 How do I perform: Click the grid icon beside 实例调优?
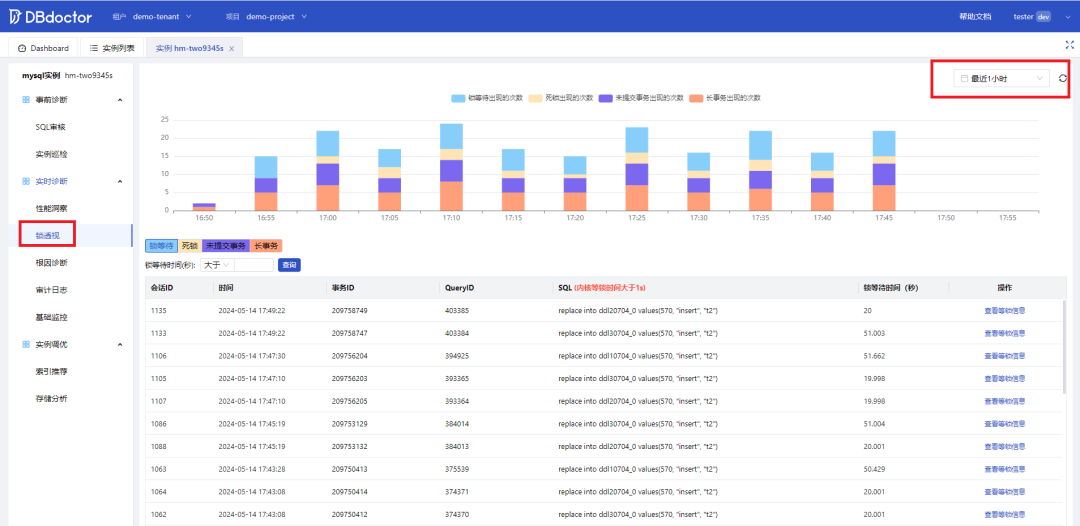point(25,344)
